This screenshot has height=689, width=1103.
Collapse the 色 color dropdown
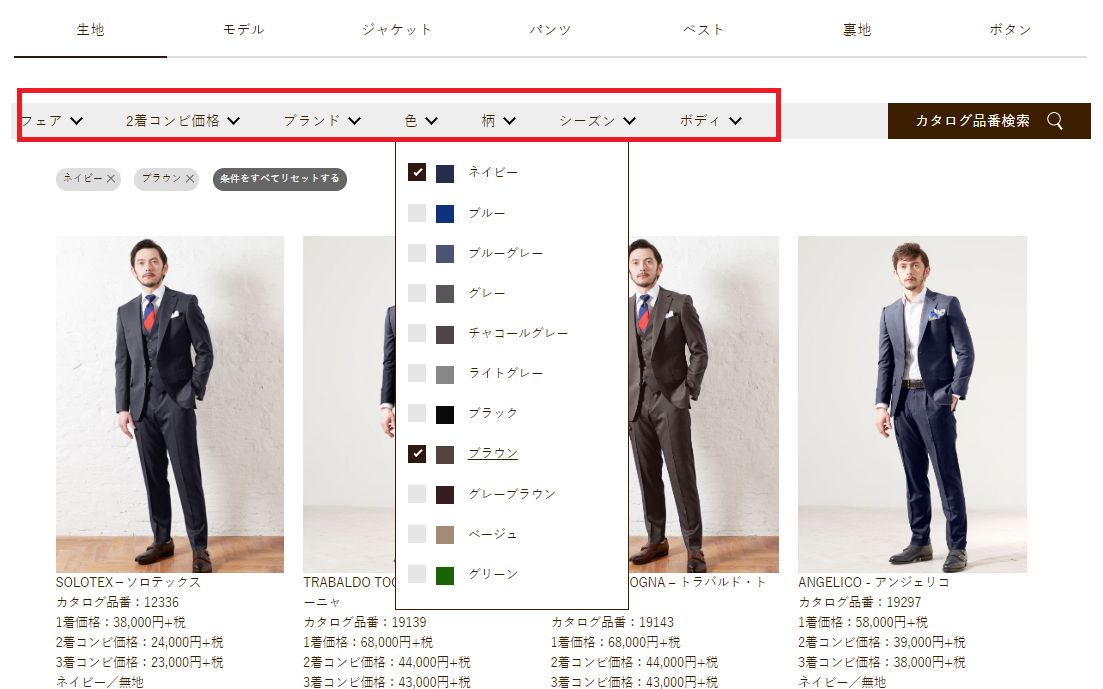pos(421,121)
